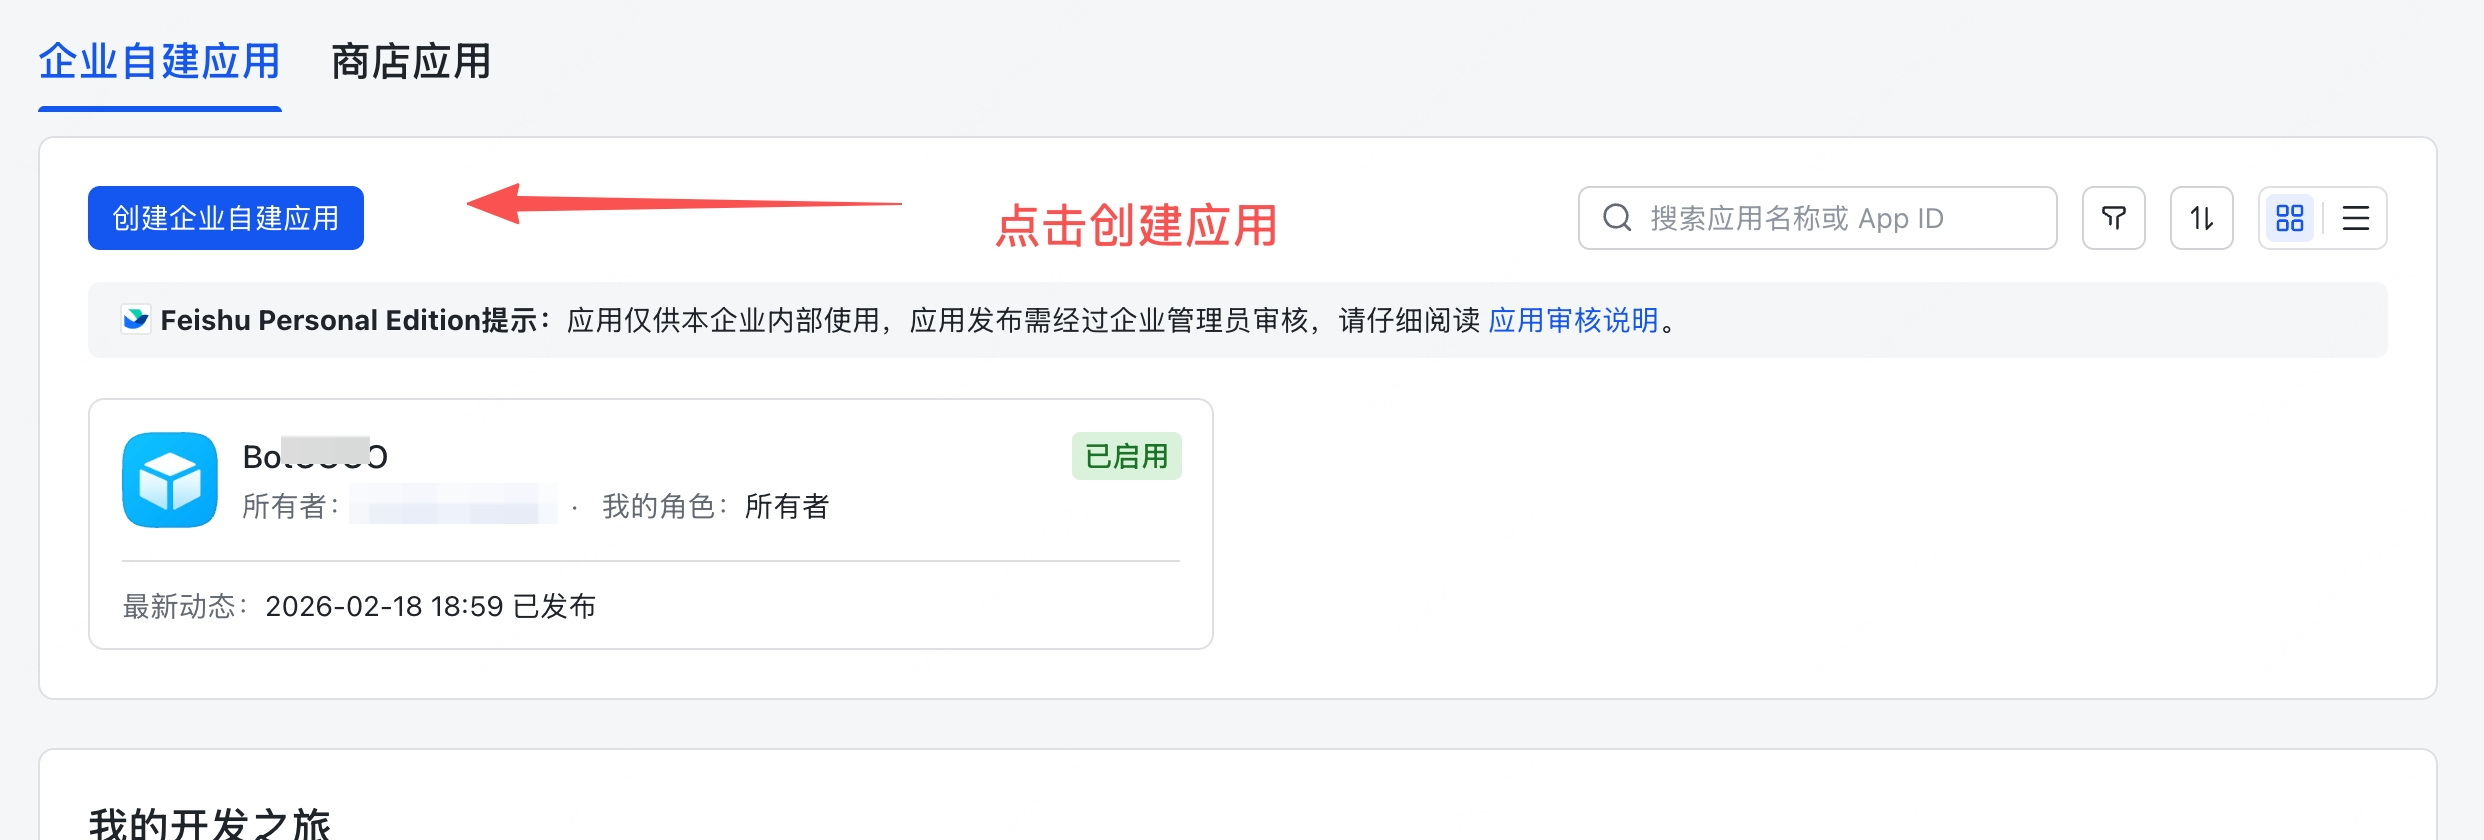Switch to the 企业自建应用 tab
The height and width of the screenshot is (840, 2484).
[x=159, y=62]
